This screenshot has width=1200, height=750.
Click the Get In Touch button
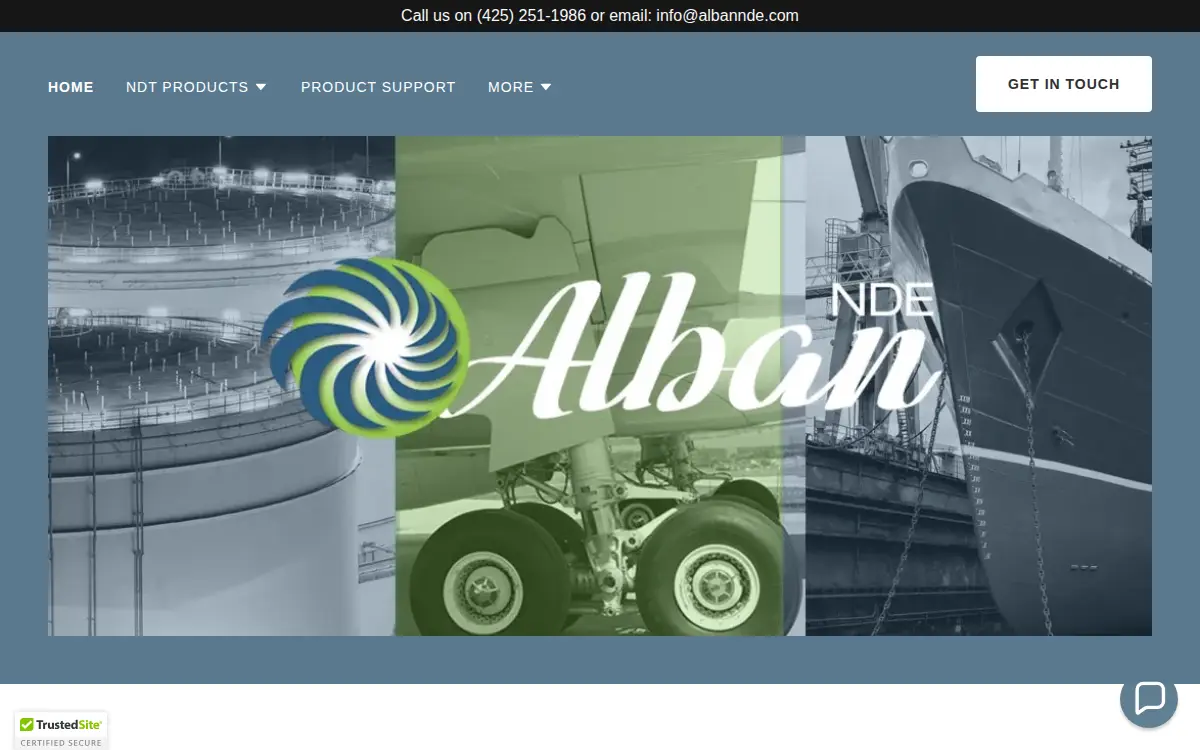tap(1064, 84)
